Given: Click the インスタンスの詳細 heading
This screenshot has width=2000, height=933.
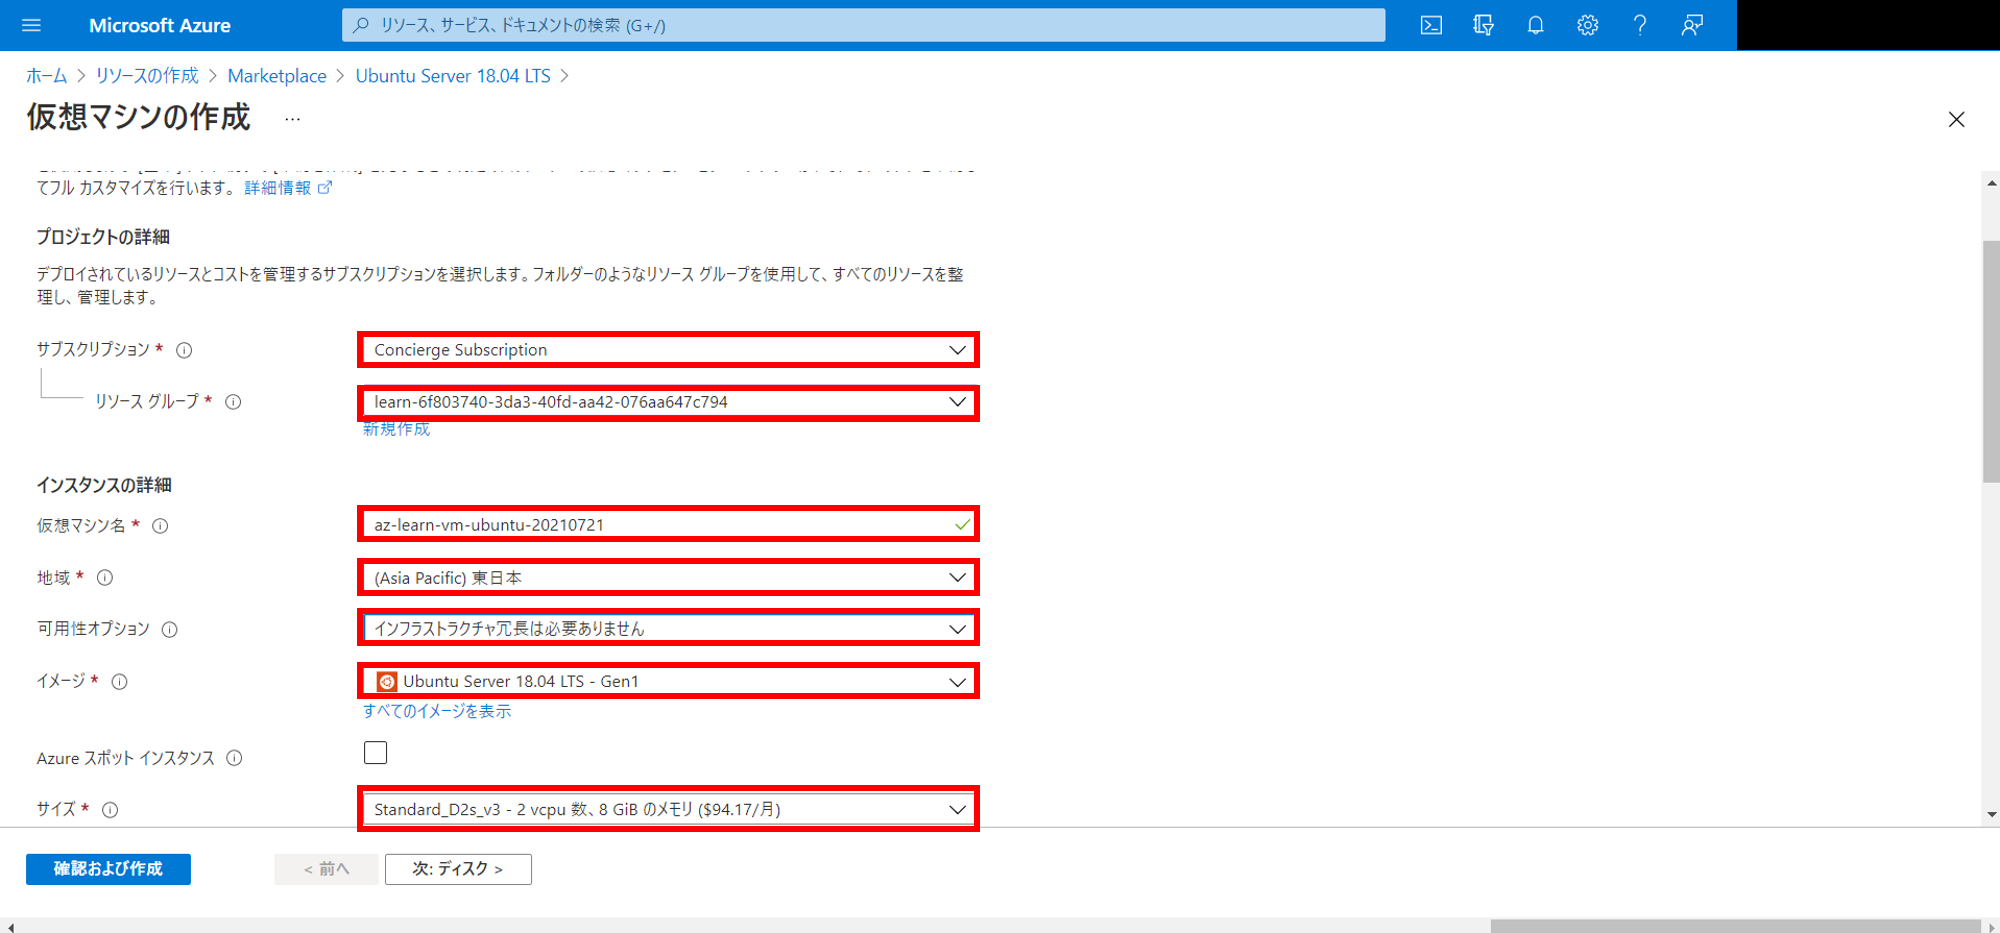Looking at the screenshot, I should 104,485.
